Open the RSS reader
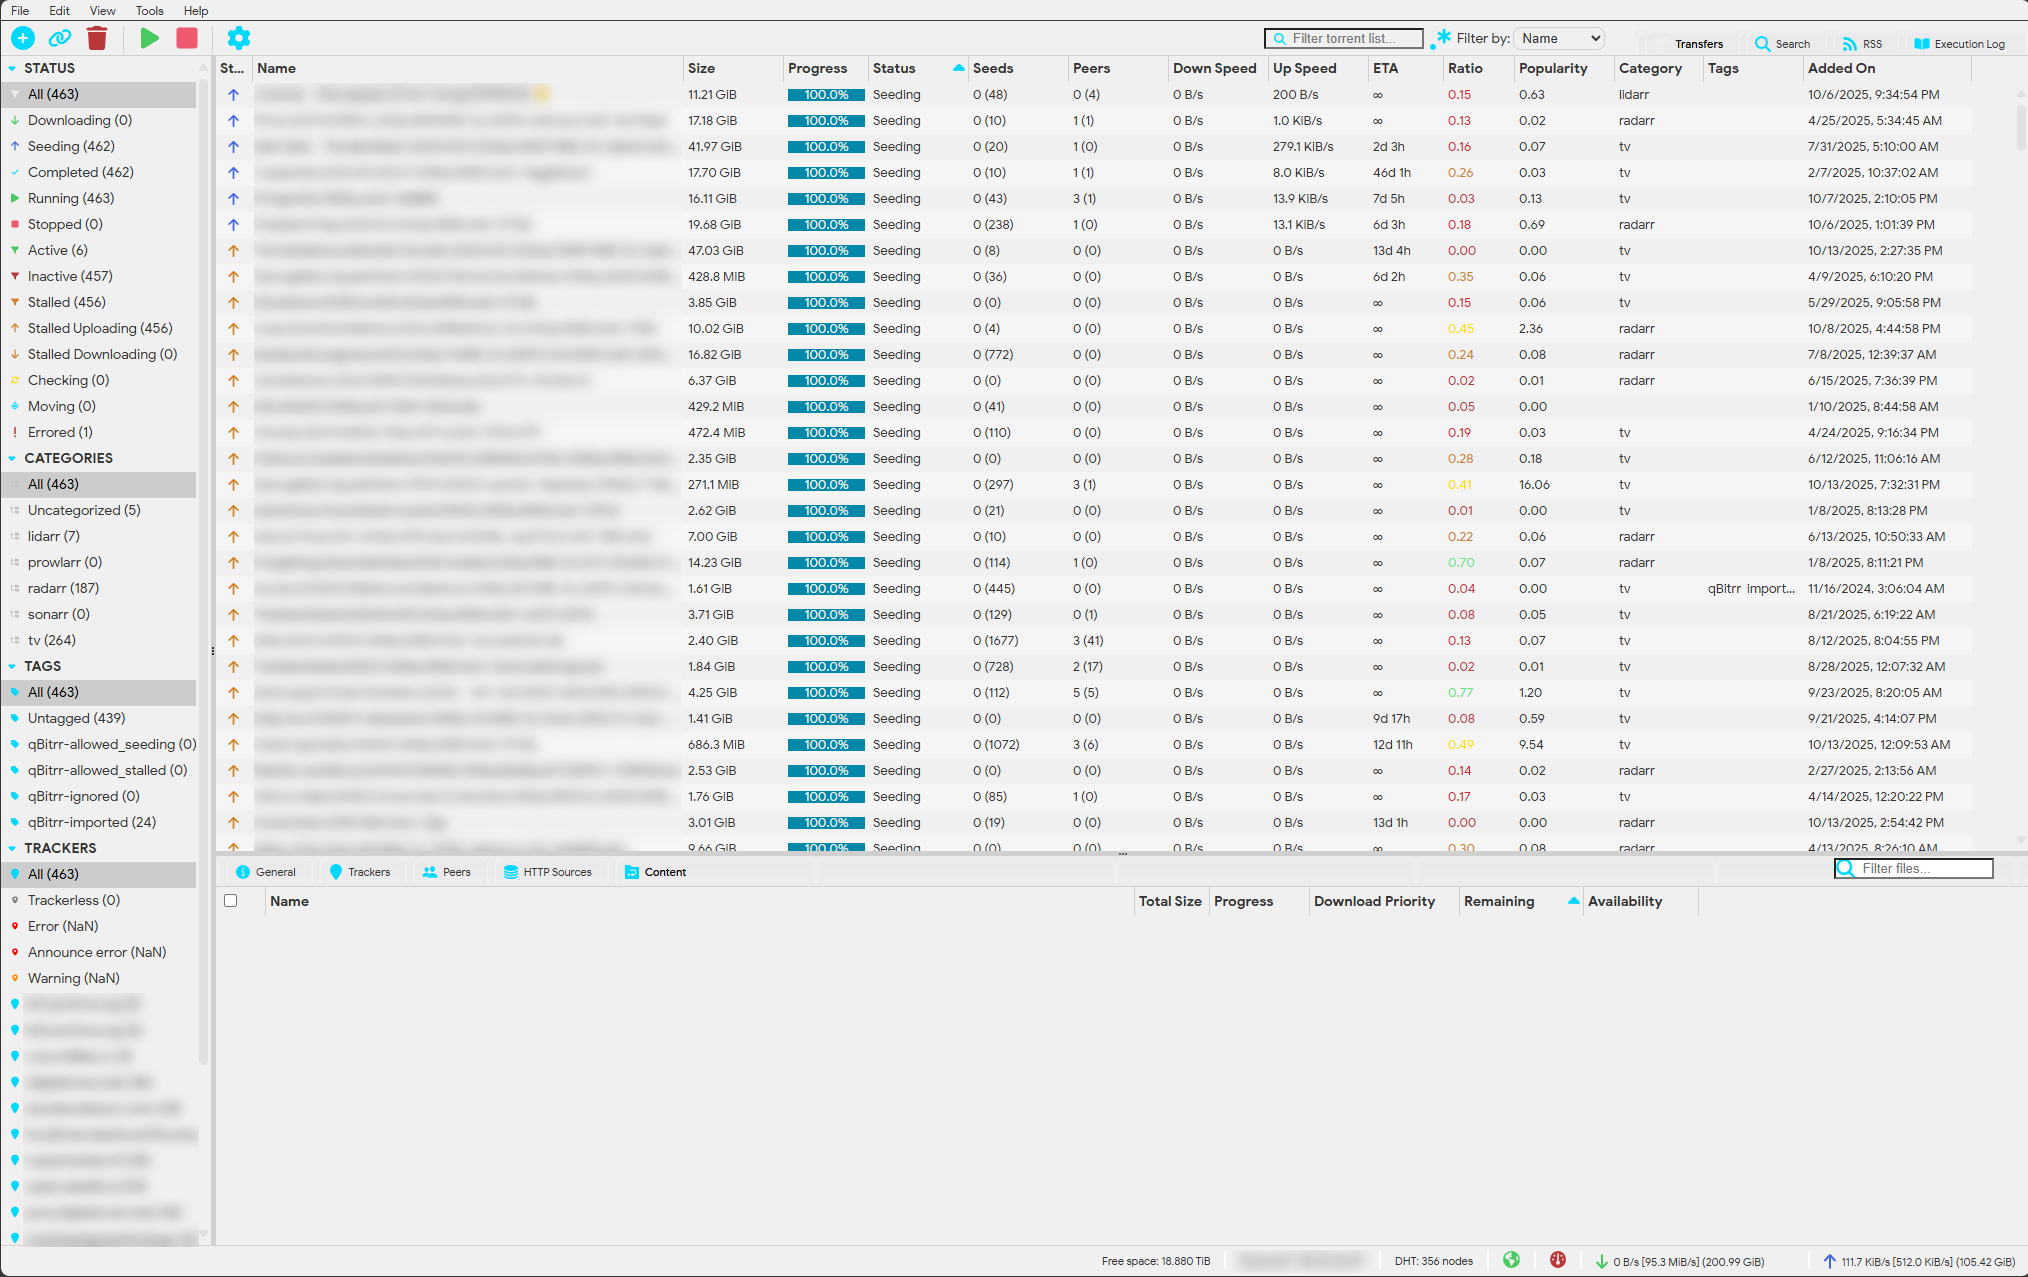Viewport: 2028px width, 1277px height. click(x=1861, y=43)
